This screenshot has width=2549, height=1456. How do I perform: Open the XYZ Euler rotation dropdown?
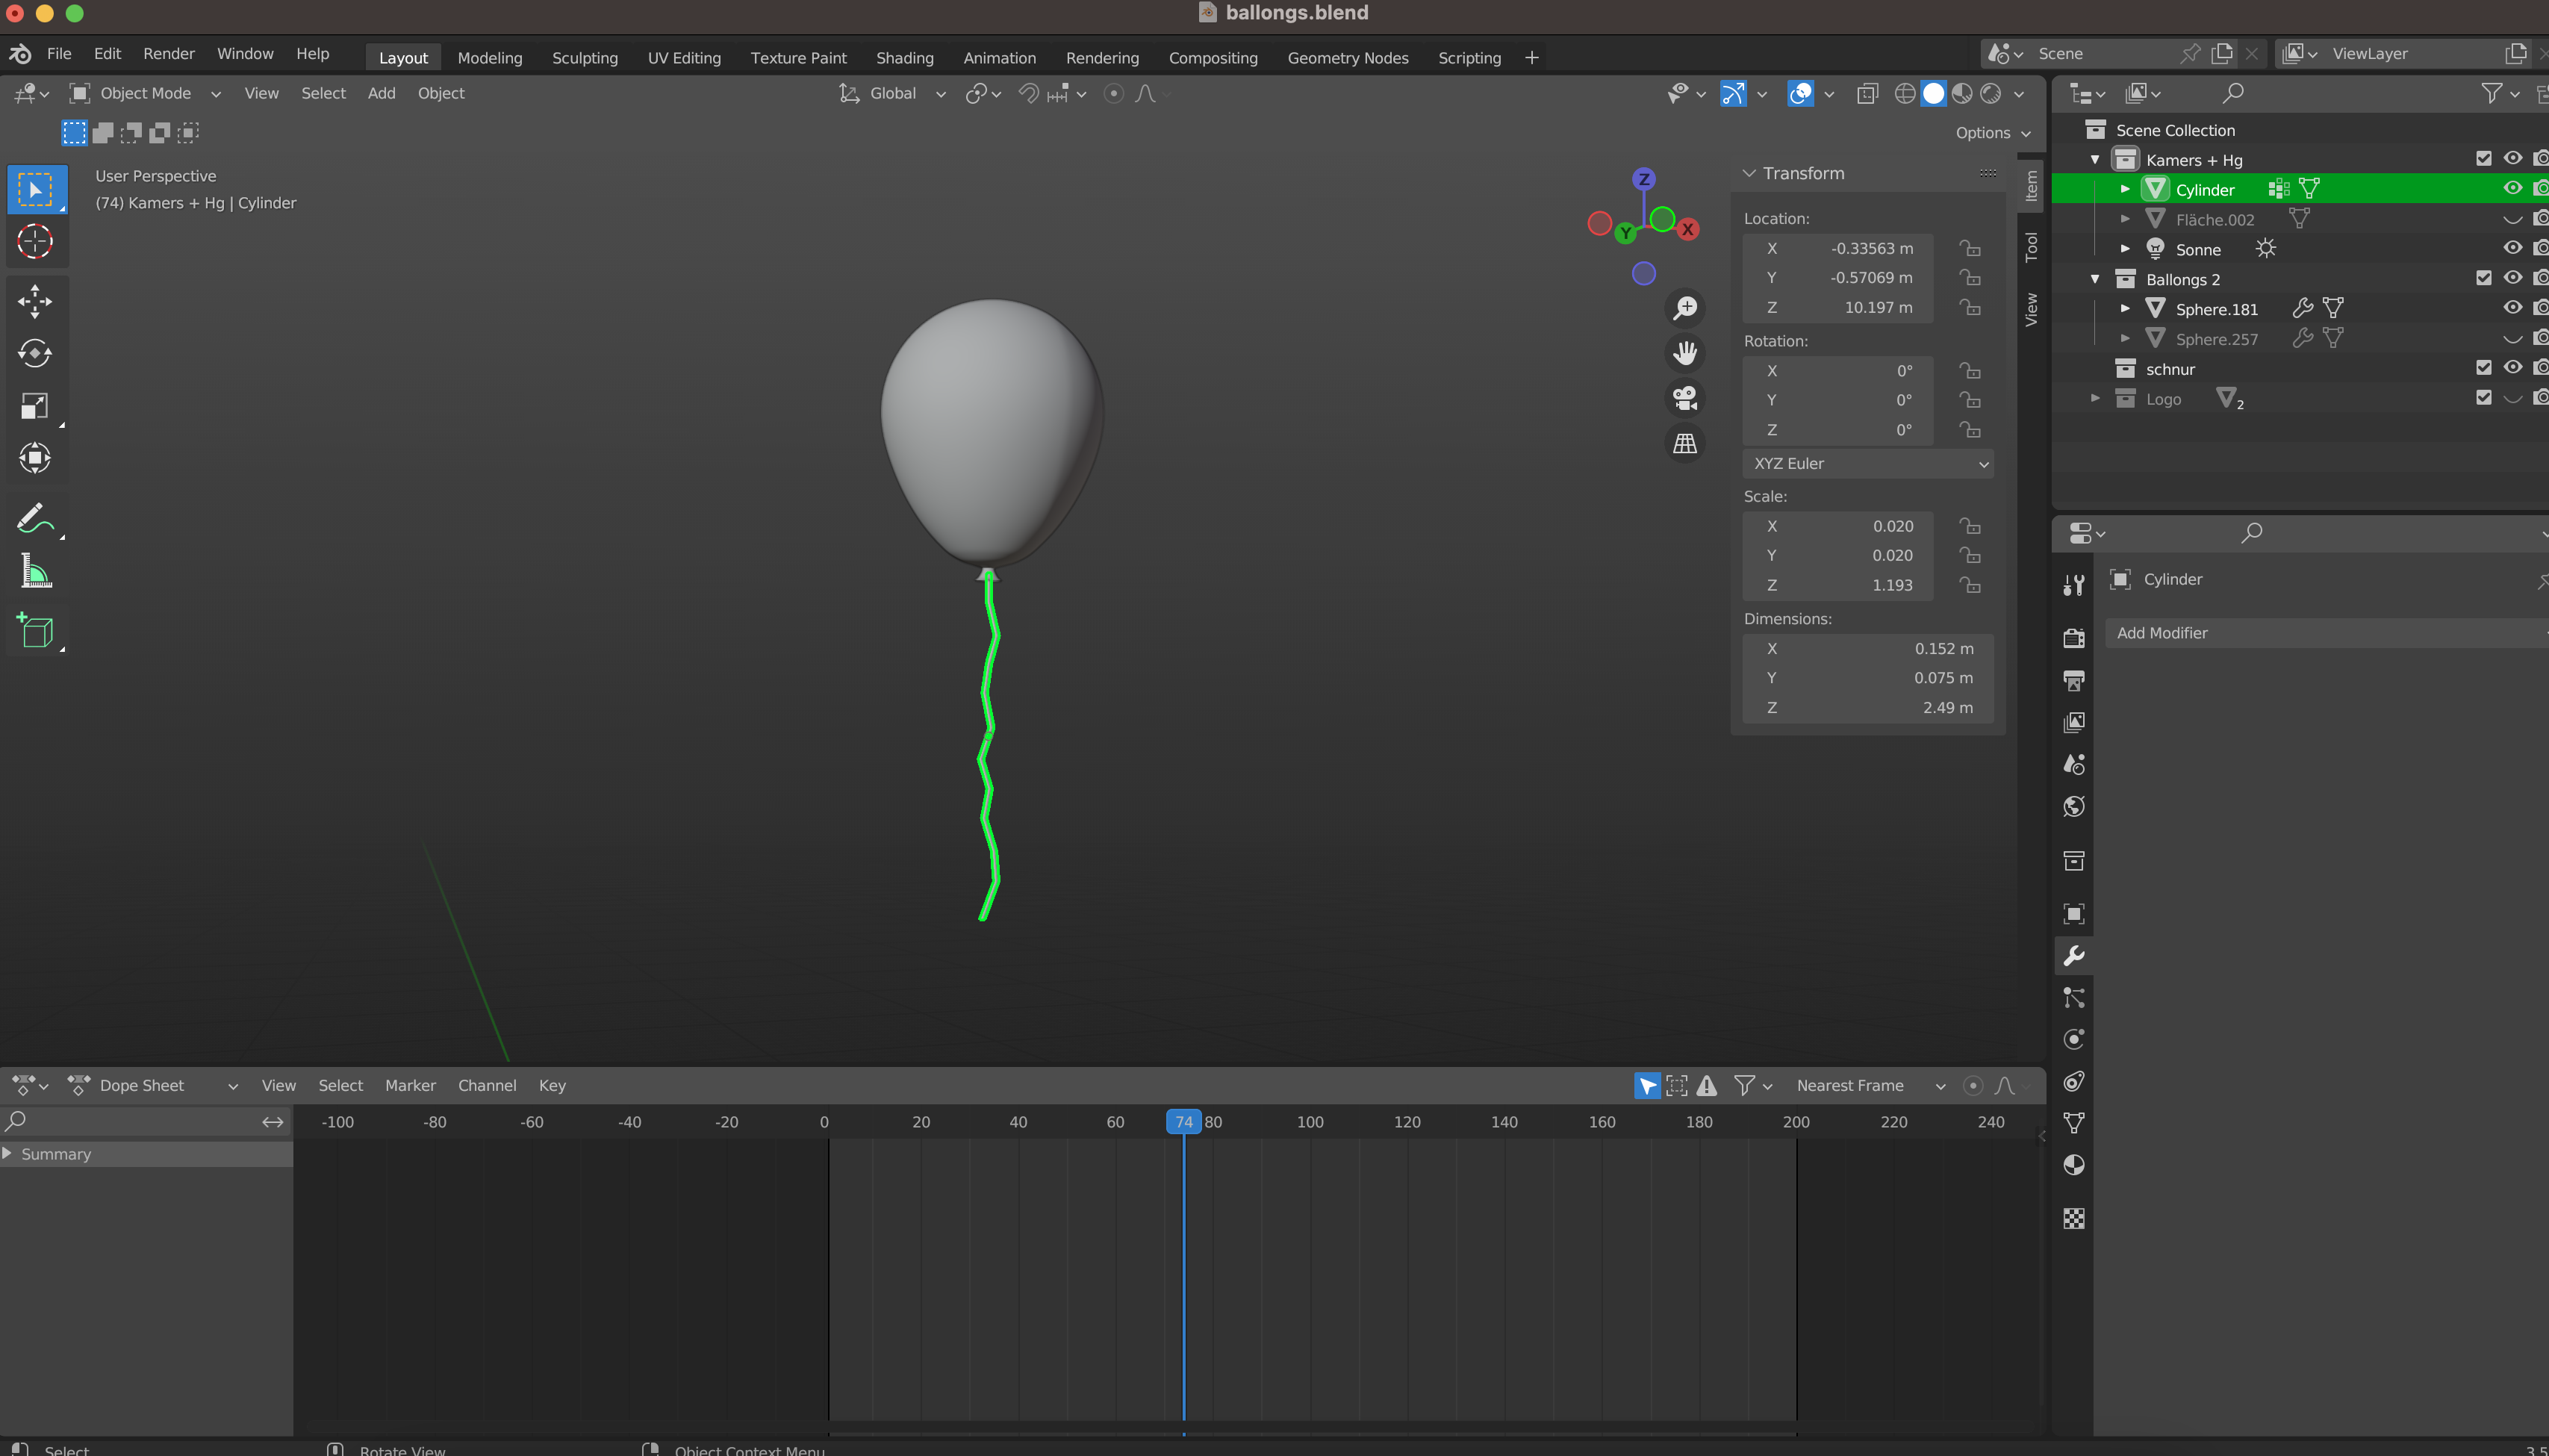[x=1867, y=464]
